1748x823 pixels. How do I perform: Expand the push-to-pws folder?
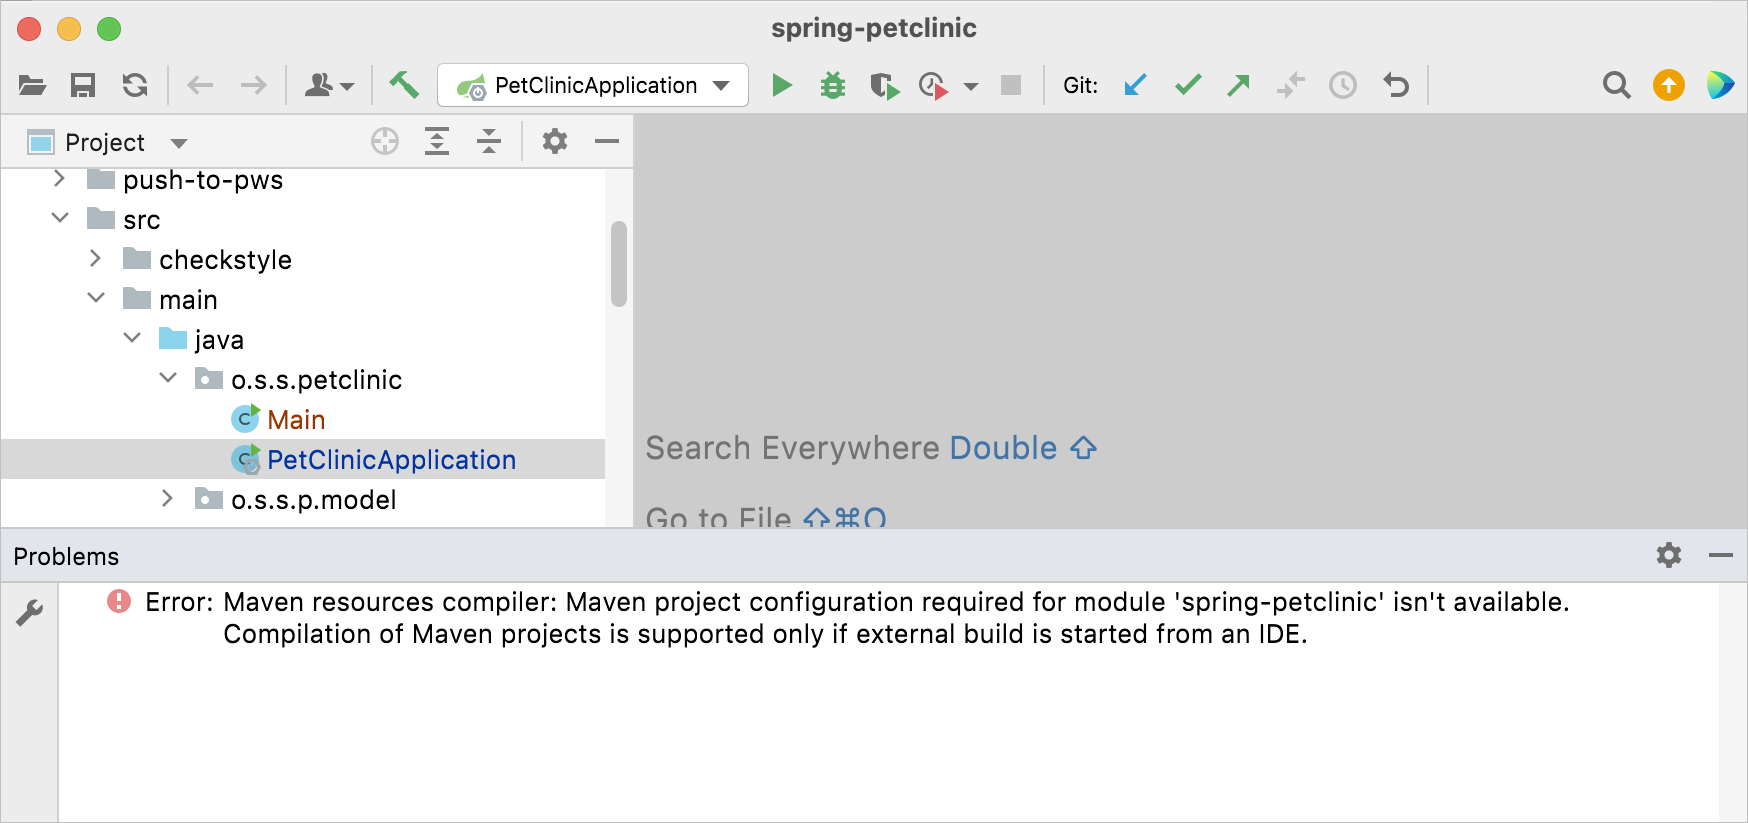click(x=59, y=179)
